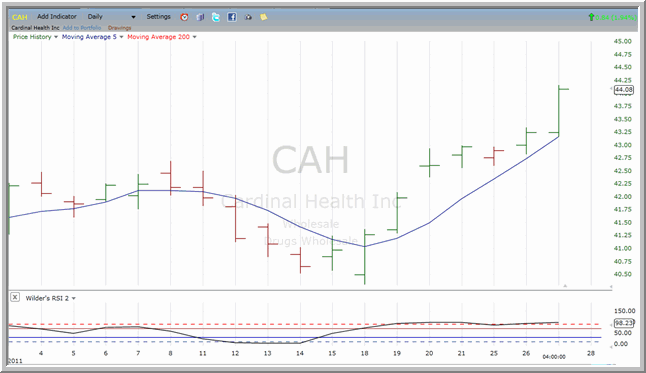Click the 43.50 price axis label
Screen dimensions: 646x373
623,119
